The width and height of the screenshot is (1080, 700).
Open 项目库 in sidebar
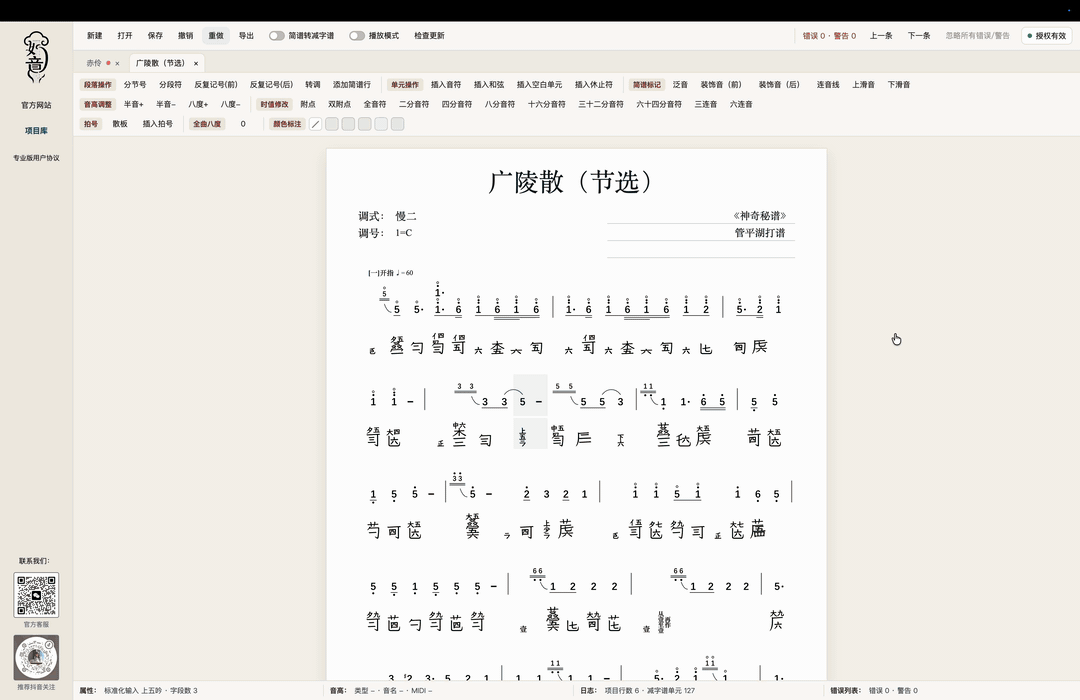click(x=36, y=131)
